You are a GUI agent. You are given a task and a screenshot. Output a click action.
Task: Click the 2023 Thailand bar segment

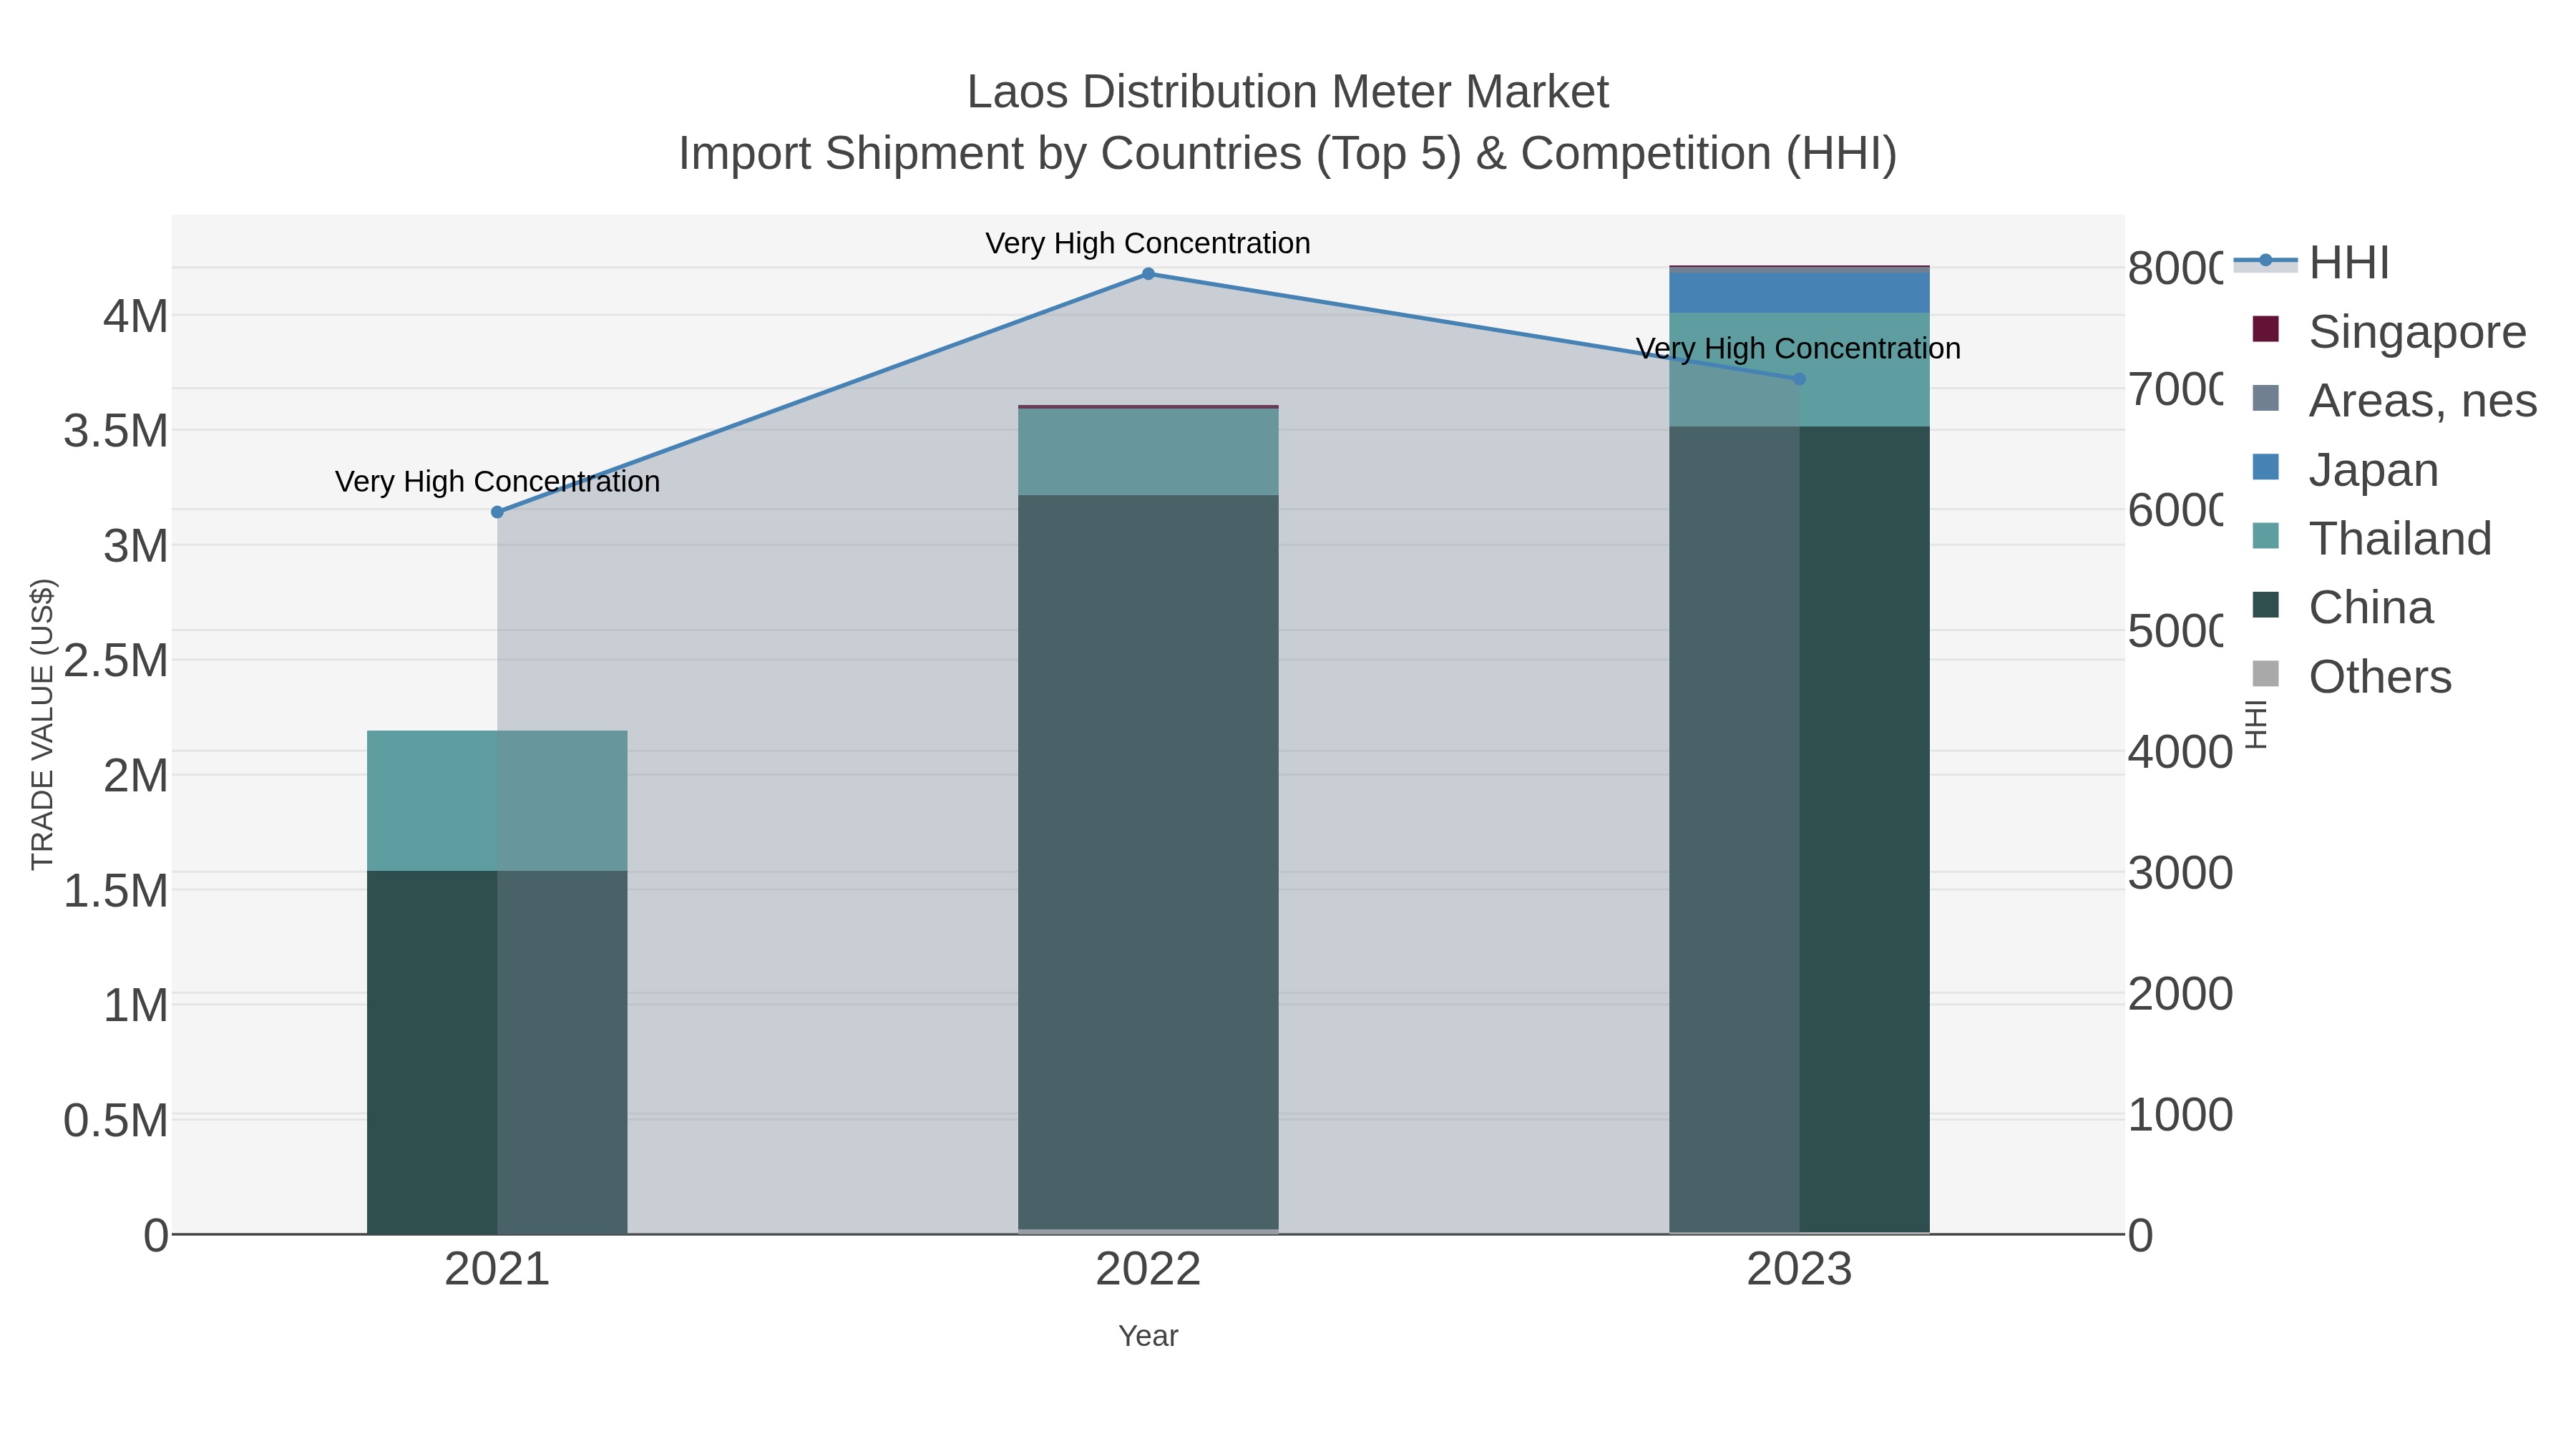coord(1799,370)
